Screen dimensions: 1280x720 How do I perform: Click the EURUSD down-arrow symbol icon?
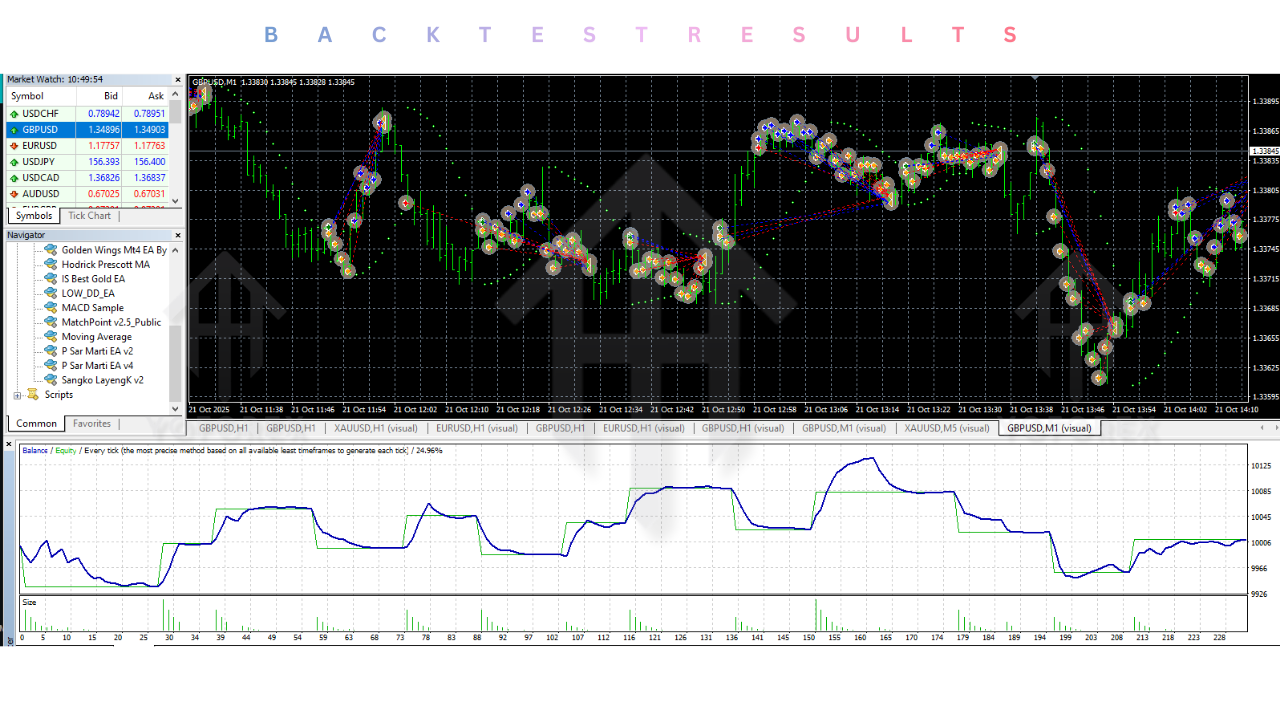click(x=14, y=146)
